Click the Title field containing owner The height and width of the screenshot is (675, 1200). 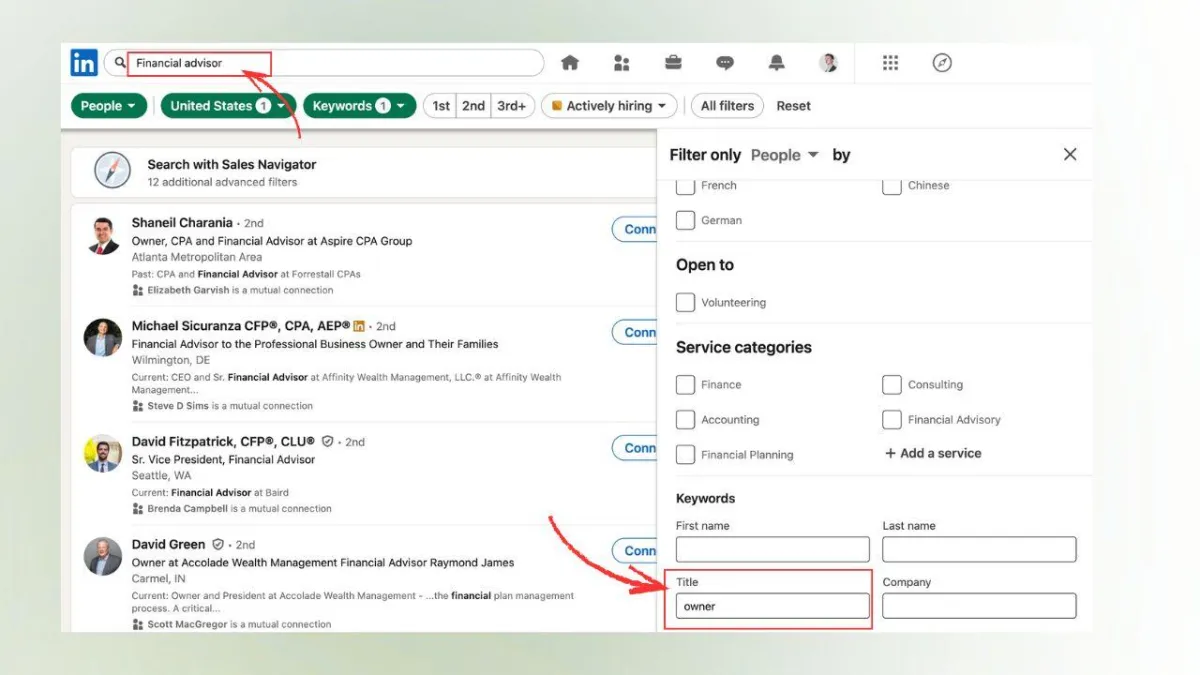773,606
